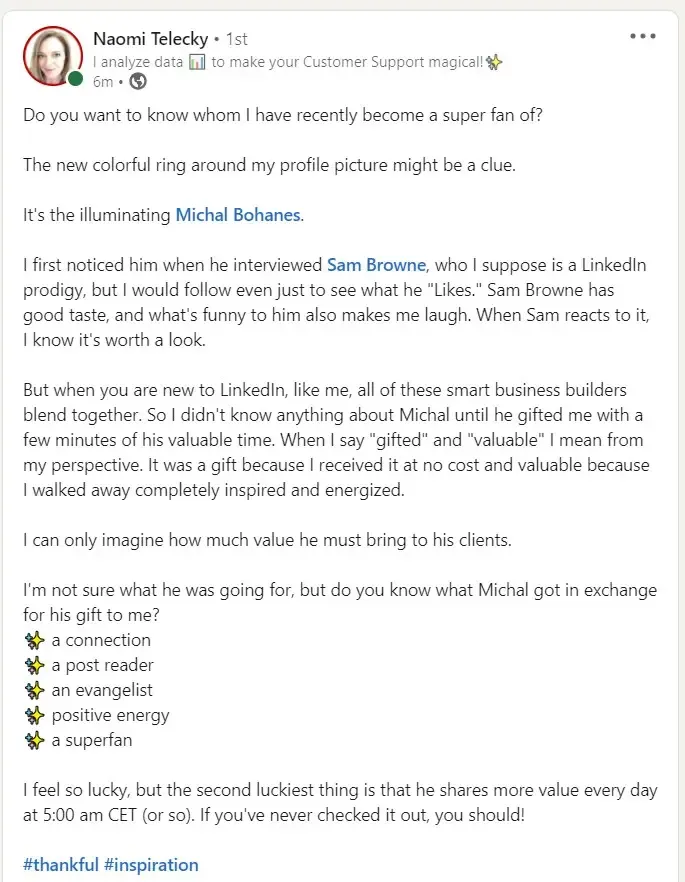This screenshot has width=685, height=882.
Task: Open Naomi Telecky's profile picture
Action: pos(53,56)
